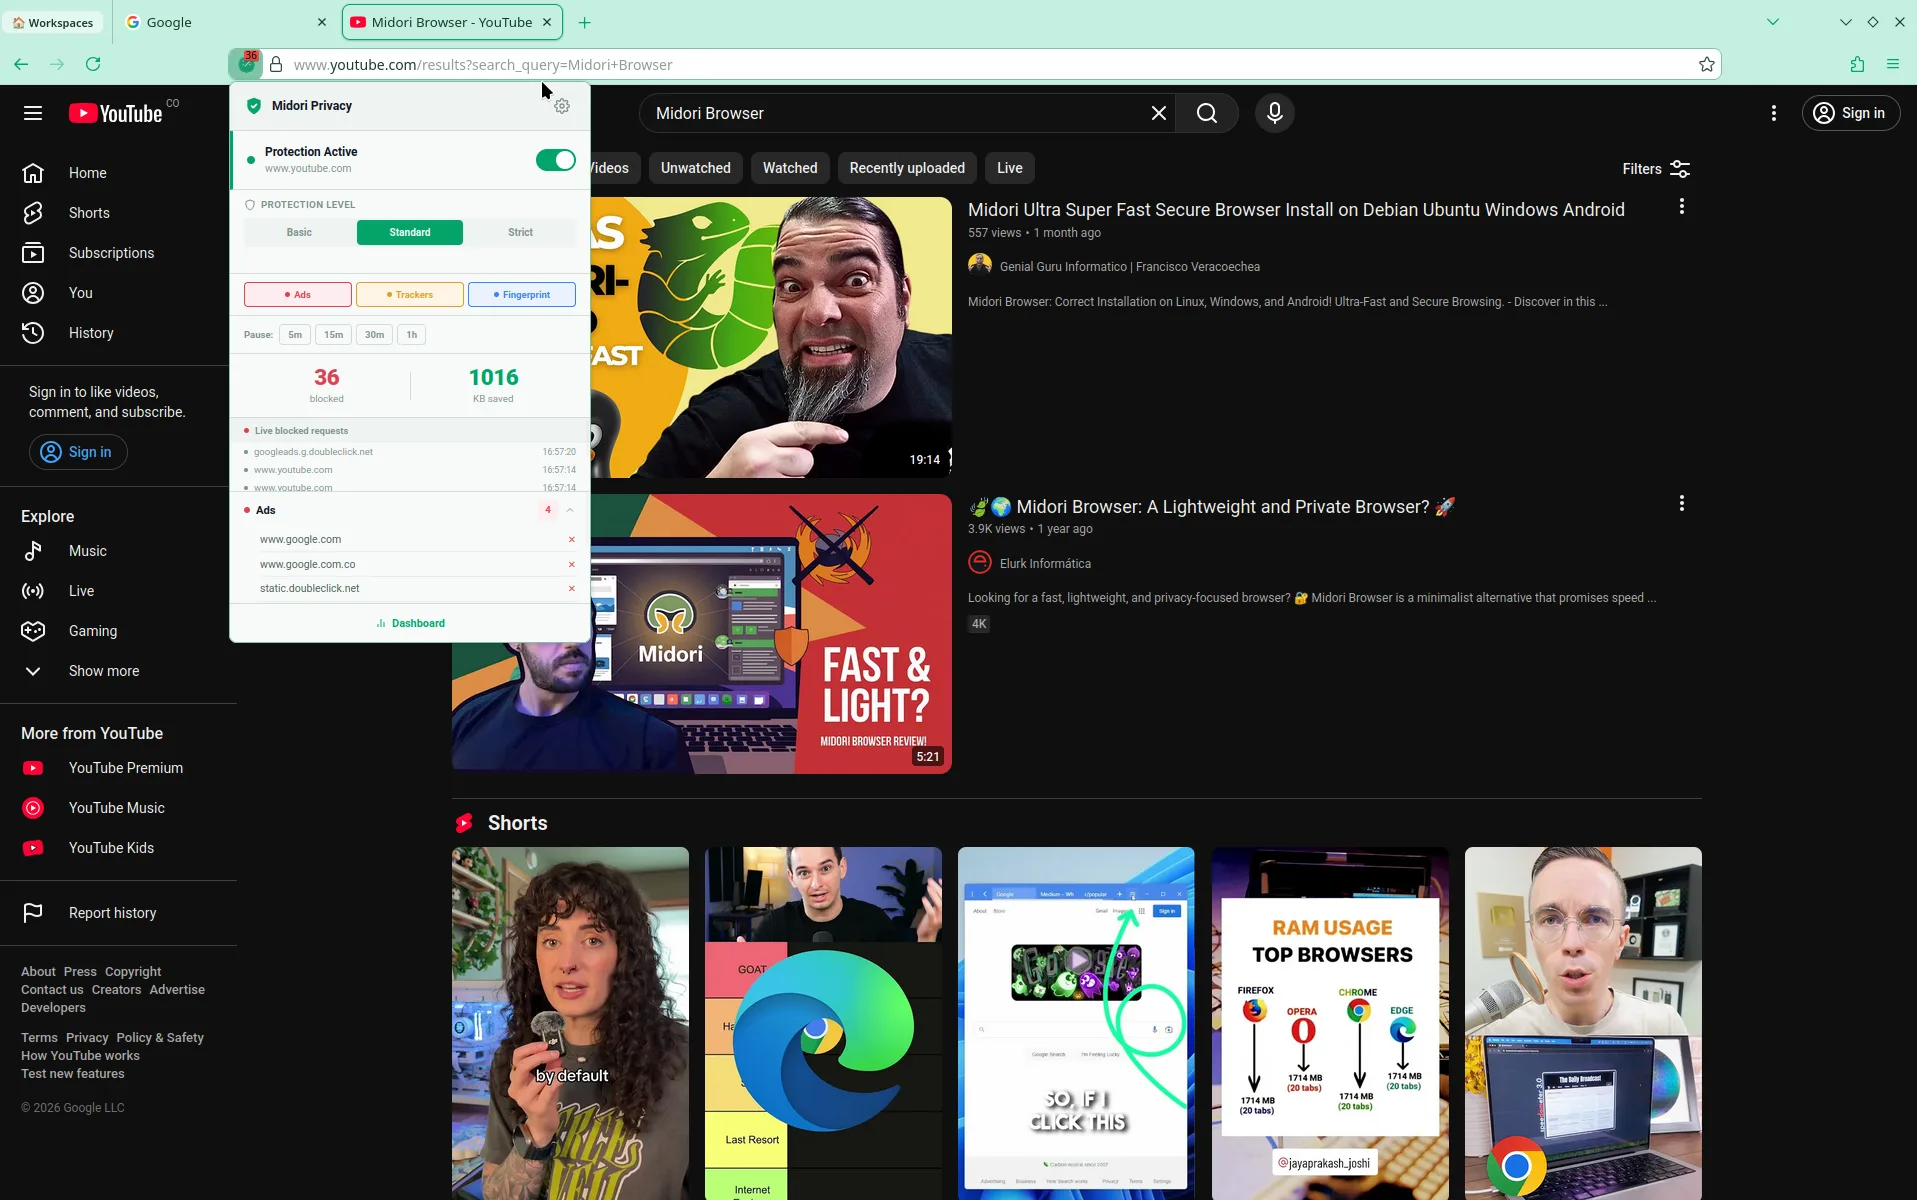
Task: Open YouTube settings three-dot menu
Action: pos(1773,113)
